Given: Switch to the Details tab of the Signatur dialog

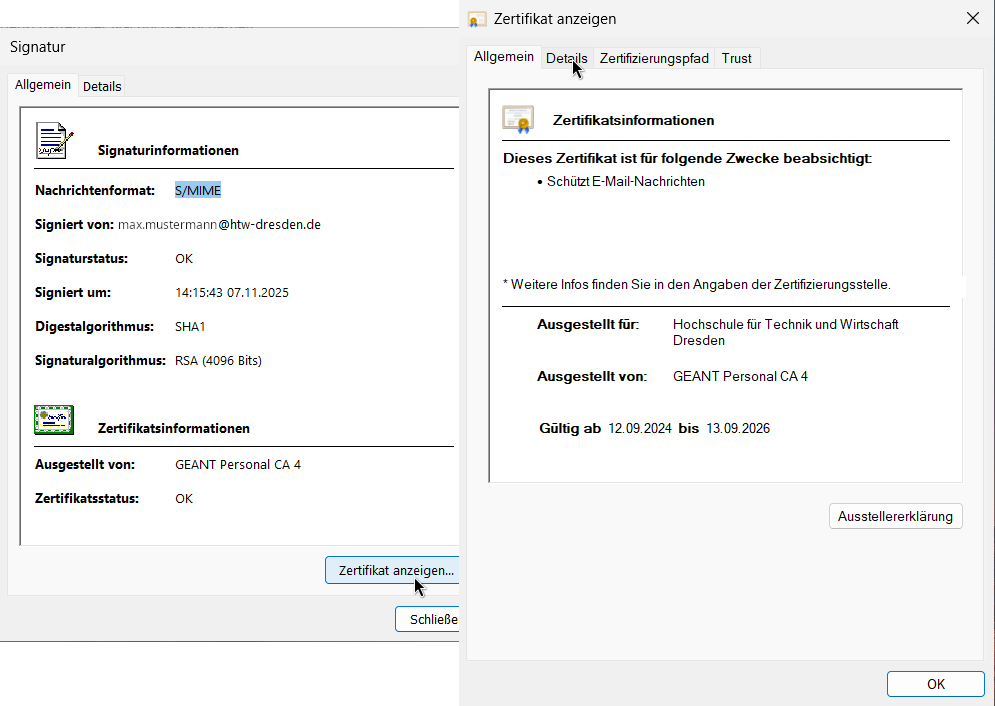Looking at the screenshot, I should click(101, 85).
